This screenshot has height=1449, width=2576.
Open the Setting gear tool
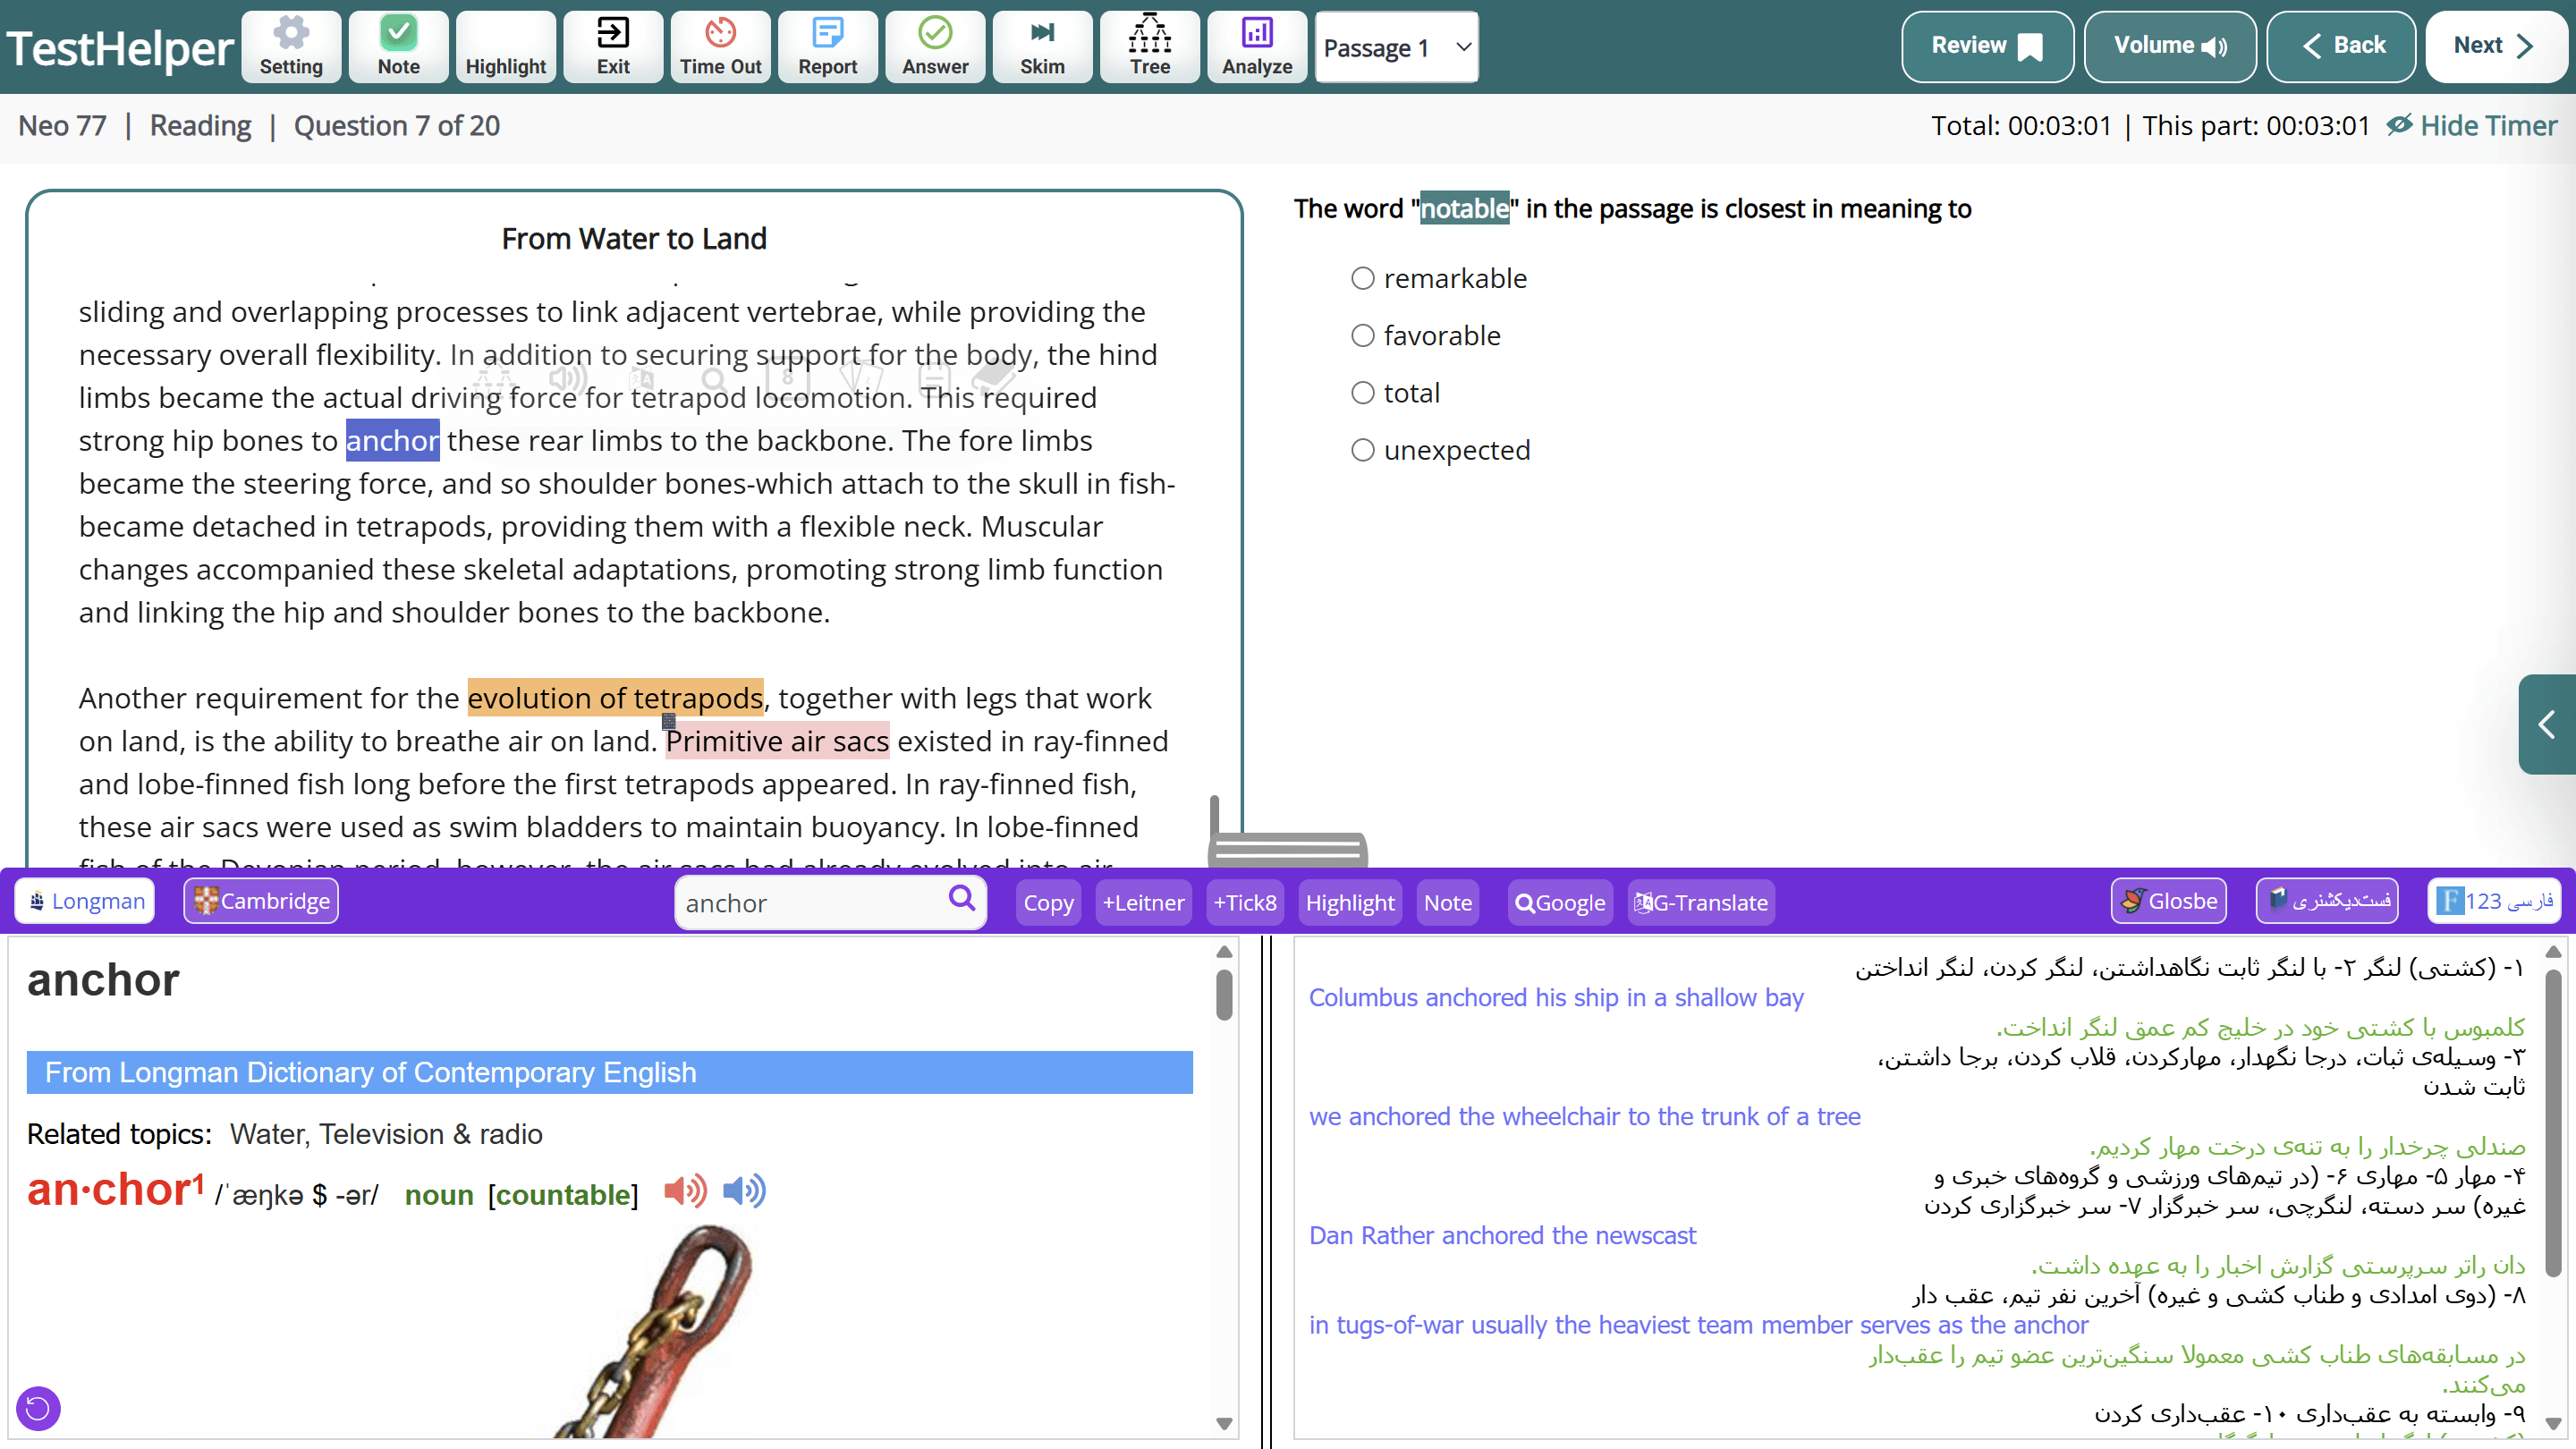[291, 46]
